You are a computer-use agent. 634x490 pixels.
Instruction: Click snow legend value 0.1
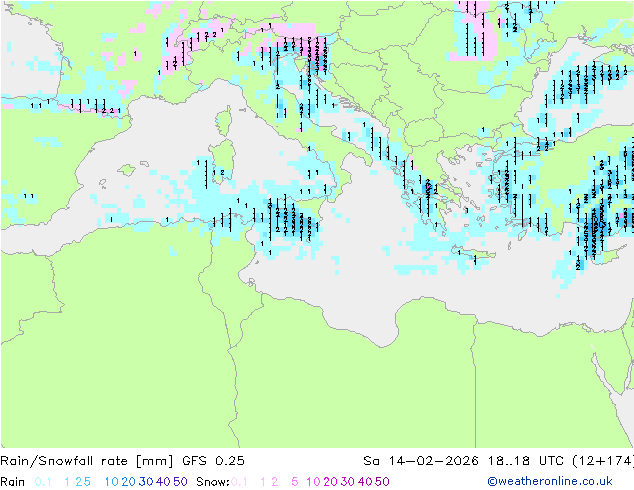[239, 482]
